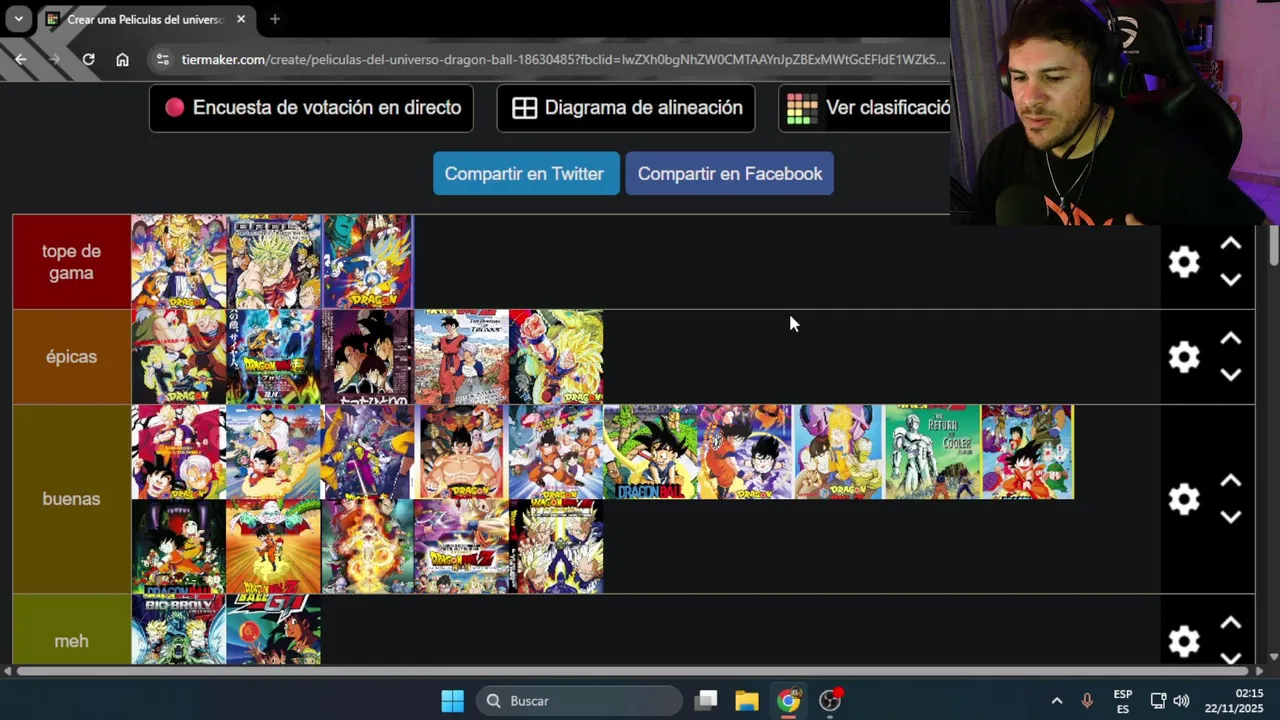Select History of Trunks poster in épicas row
The width and height of the screenshot is (1280, 720).
[461, 357]
